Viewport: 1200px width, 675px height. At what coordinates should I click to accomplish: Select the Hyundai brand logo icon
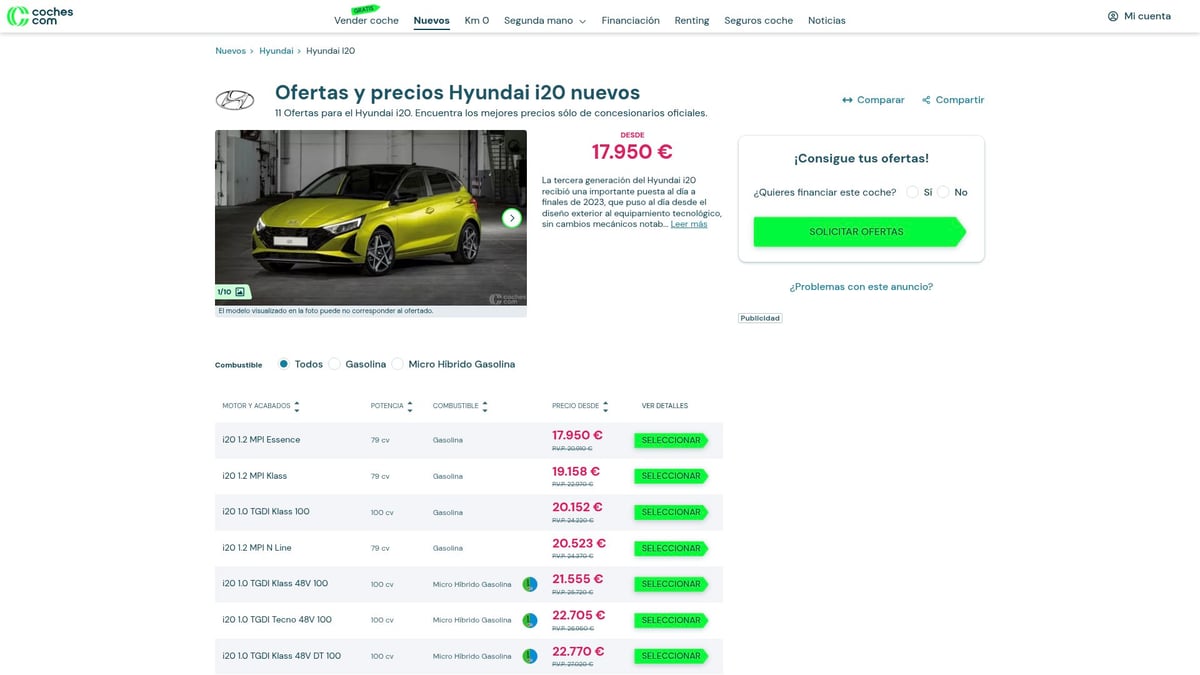(236, 100)
